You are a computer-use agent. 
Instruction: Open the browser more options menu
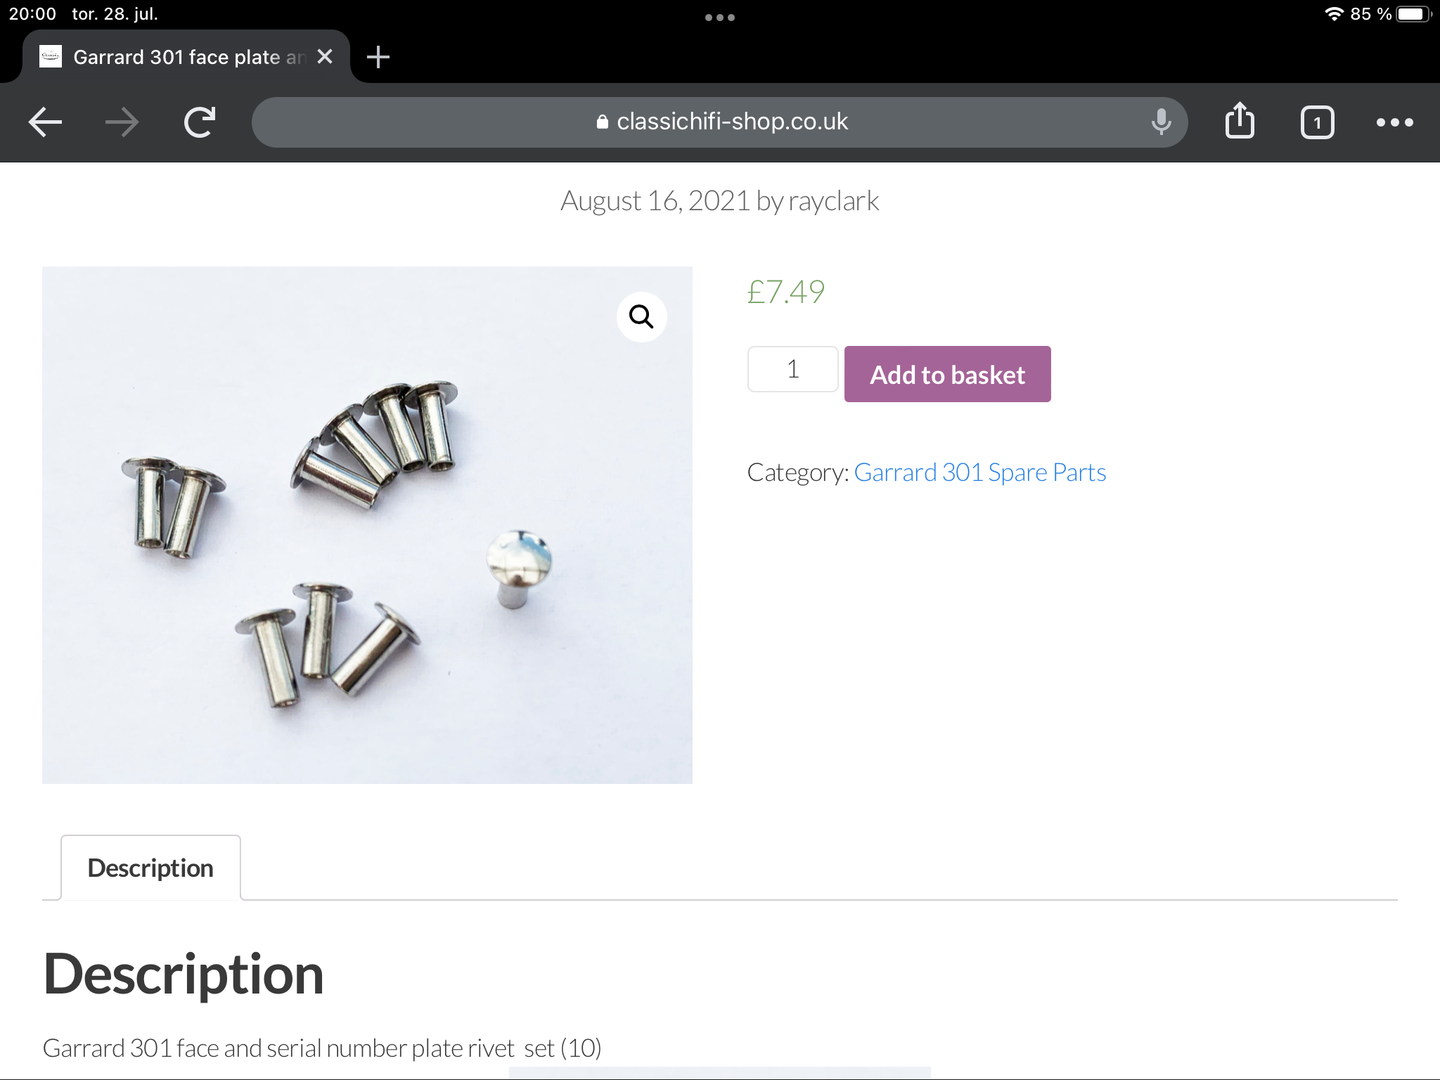(x=1394, y=122)
